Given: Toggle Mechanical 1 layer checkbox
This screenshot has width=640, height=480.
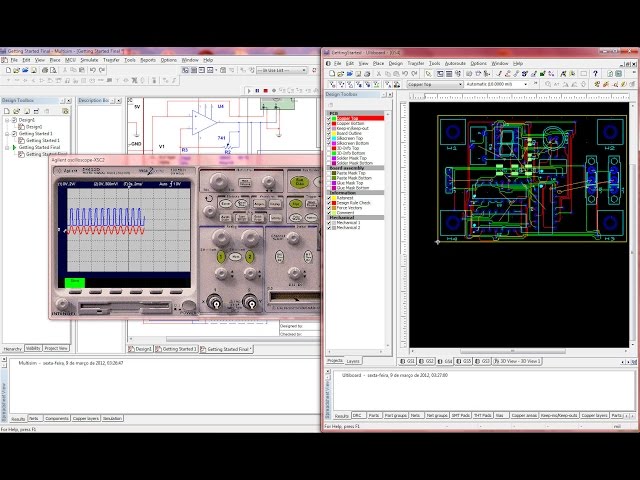Looking at the screenshot, I should 329,223.
